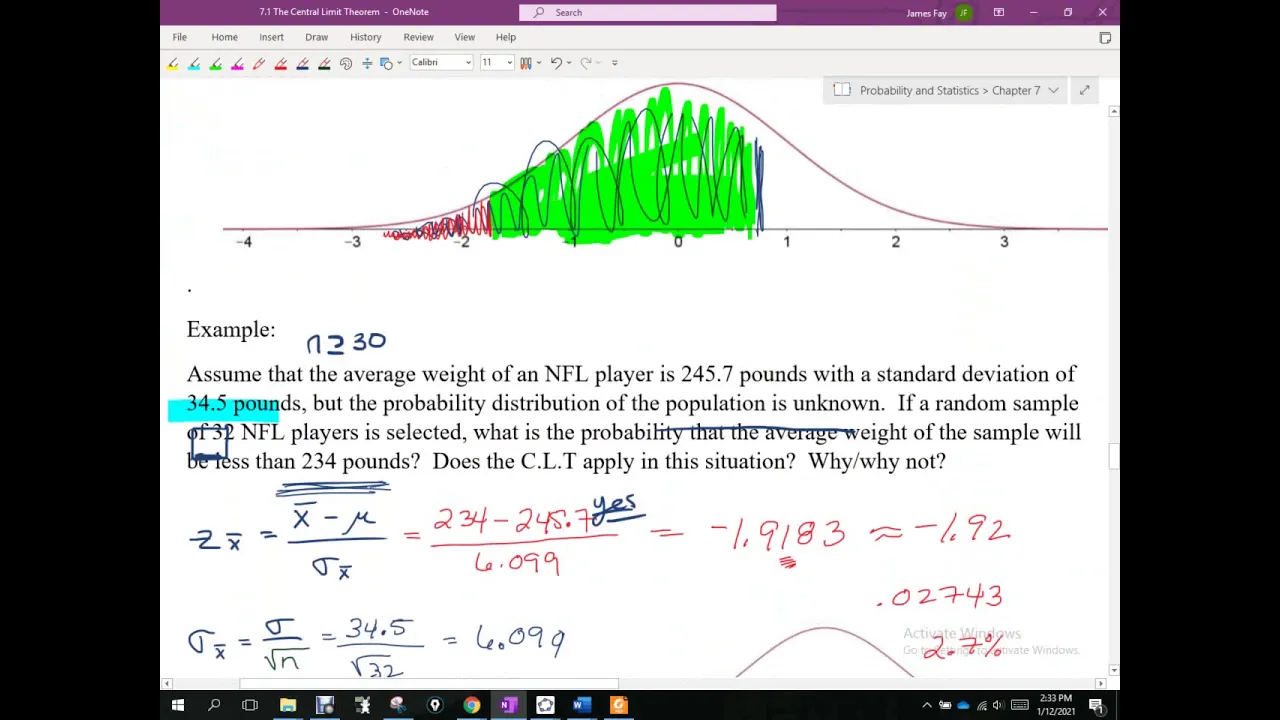Expand the pens gallery dropdown arrow
Image resolution: width=1280 pixels, height=720 pixels.
pos(538,63)
